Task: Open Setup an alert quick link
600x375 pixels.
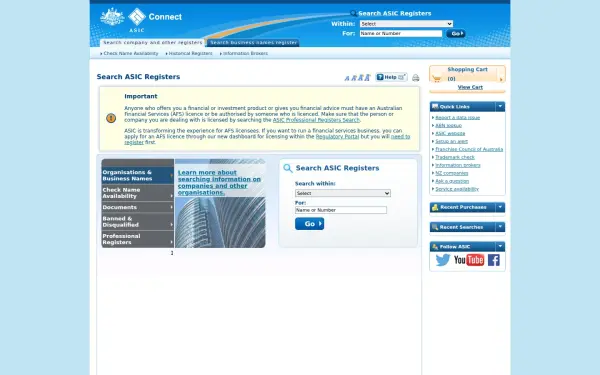Action: pos(451,142)
